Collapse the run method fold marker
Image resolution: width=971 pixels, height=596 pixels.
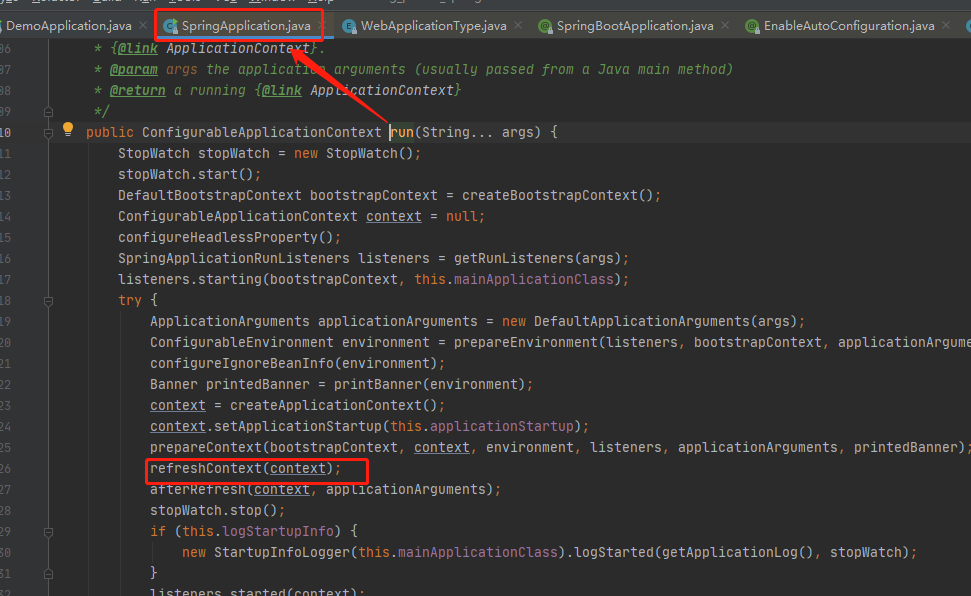[48, 133]
